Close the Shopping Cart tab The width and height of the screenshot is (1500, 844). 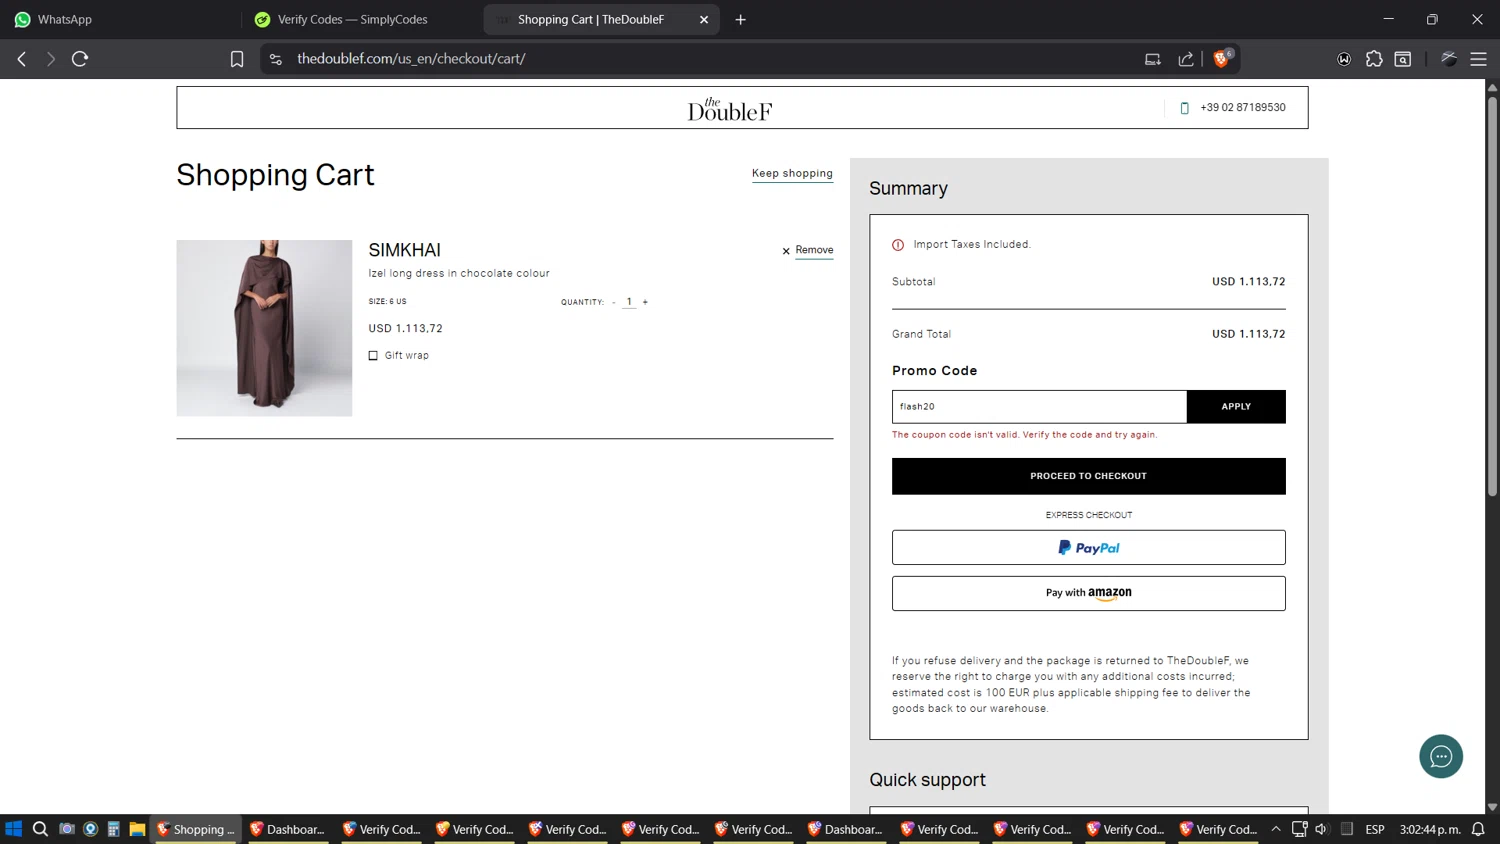pyautogui.click(x=704, y=19)
